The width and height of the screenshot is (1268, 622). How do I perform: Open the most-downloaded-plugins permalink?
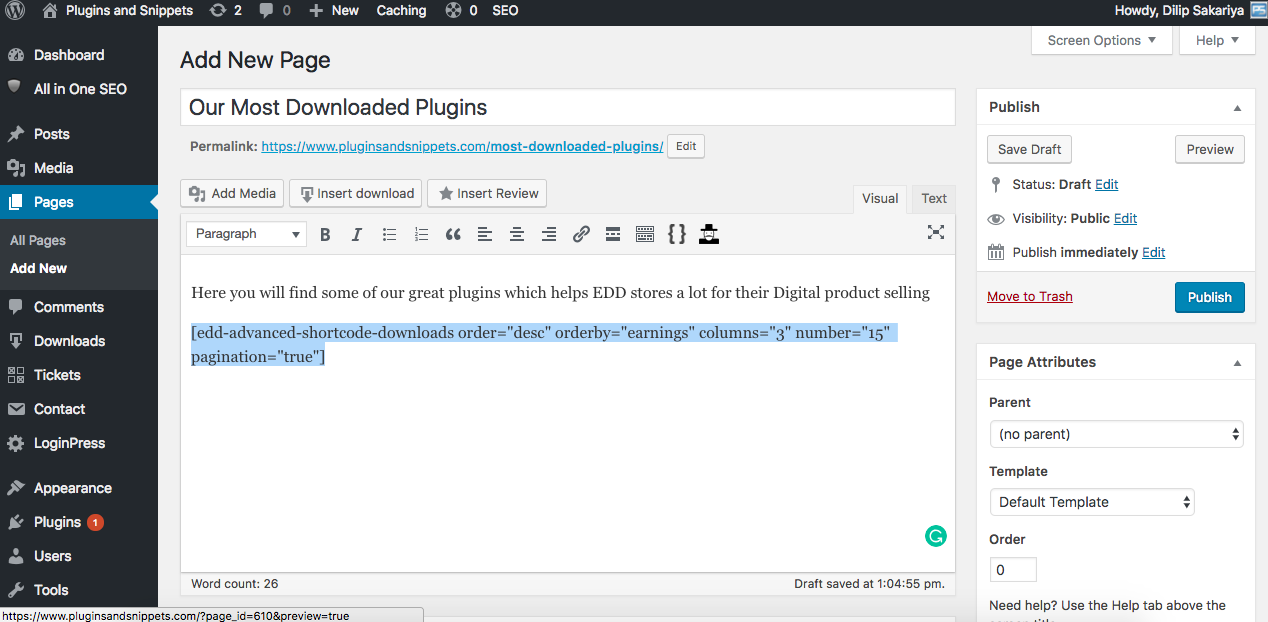click(x=462, y=146)
